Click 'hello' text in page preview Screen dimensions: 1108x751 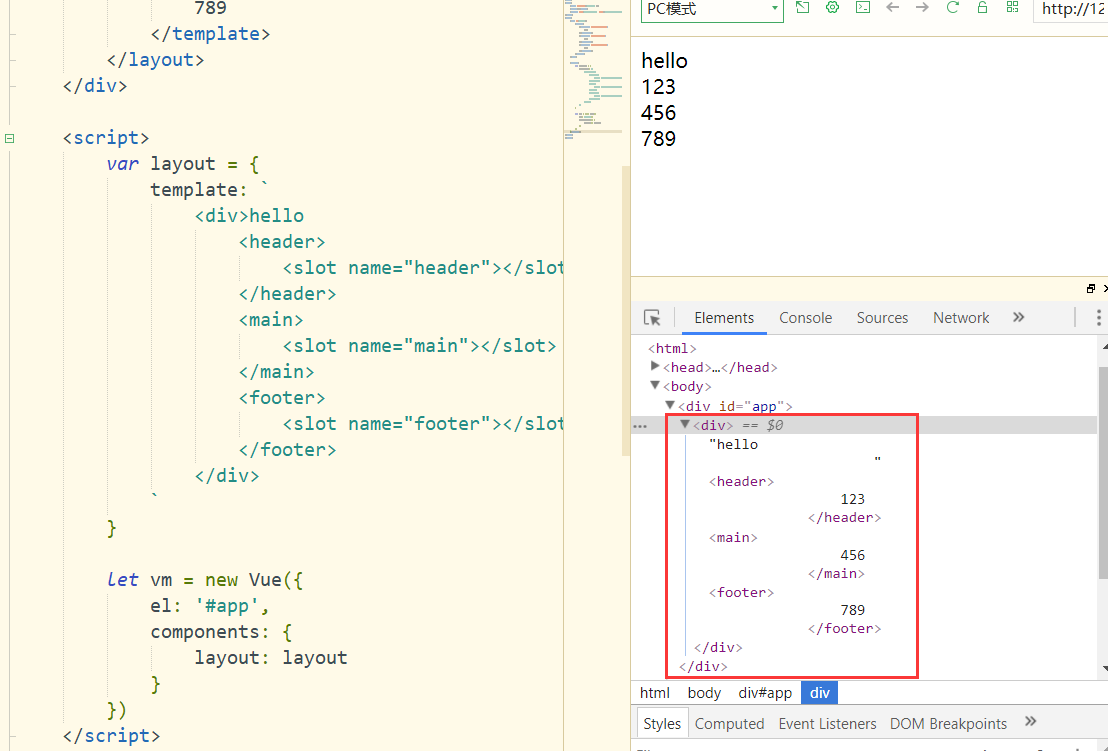click(664, 61)
